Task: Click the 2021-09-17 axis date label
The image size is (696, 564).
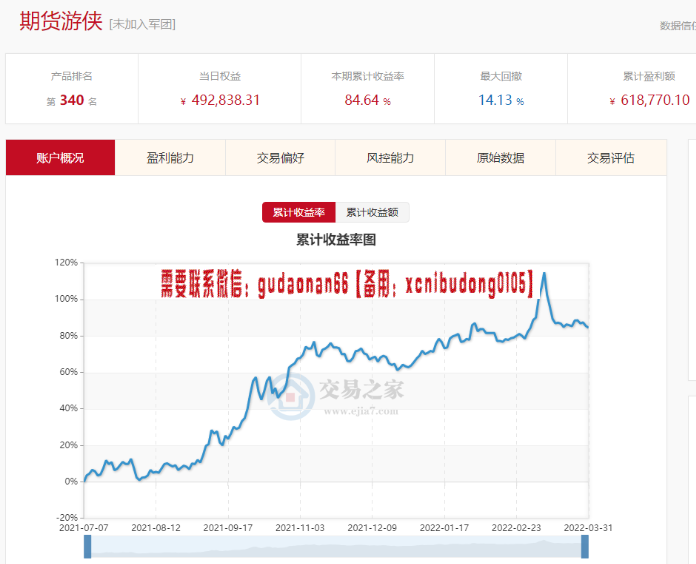Action: [228, 528]
